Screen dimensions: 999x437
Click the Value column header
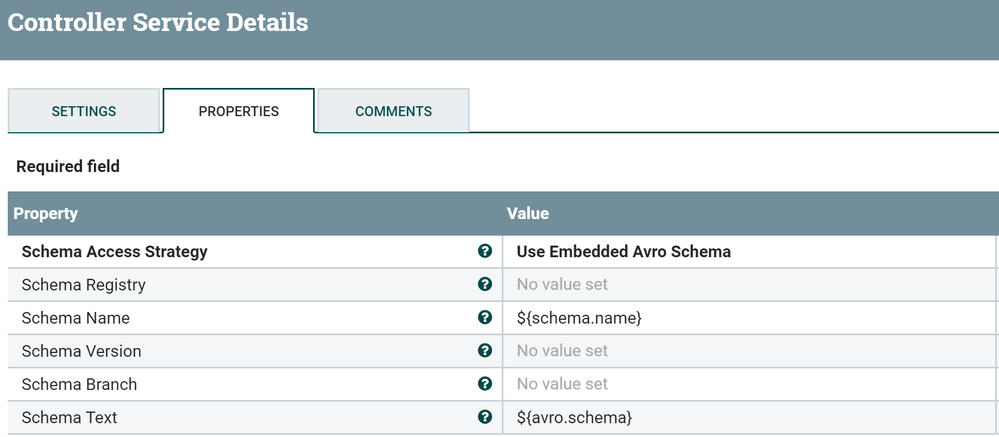[x=528, y=214]
